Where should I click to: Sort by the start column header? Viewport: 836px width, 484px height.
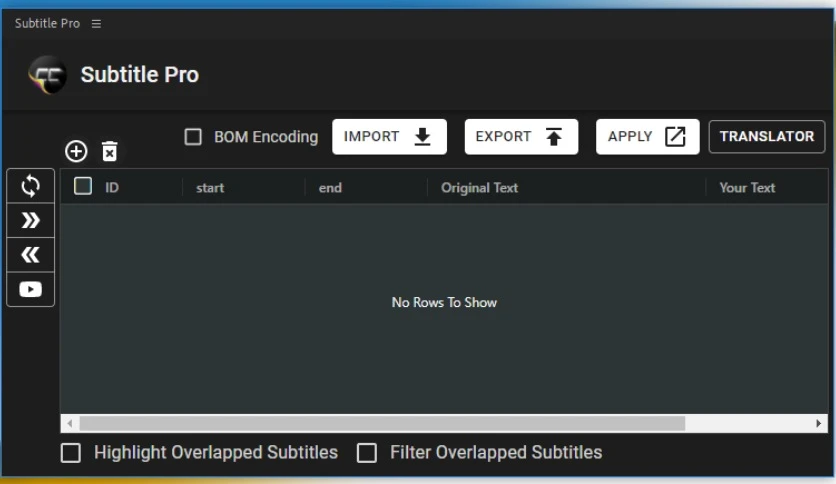coord(210,188)
